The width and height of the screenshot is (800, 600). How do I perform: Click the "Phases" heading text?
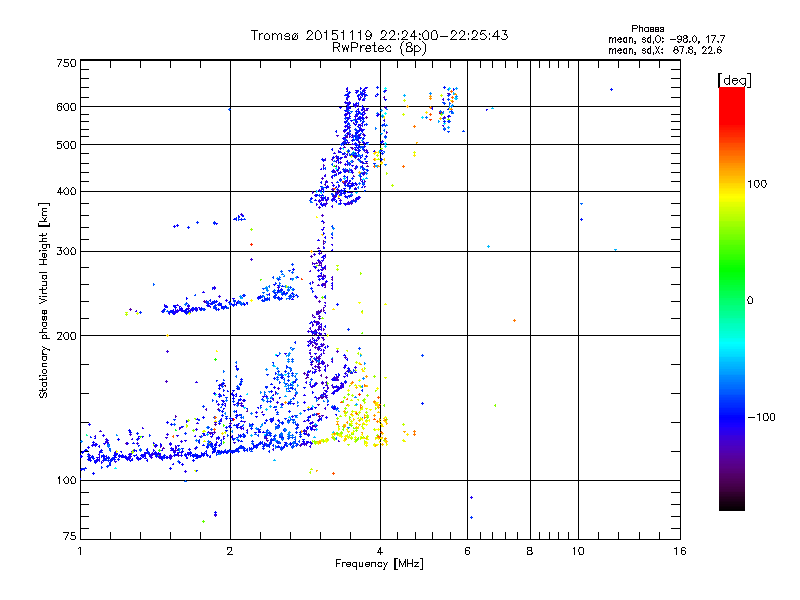click(647, 29)
